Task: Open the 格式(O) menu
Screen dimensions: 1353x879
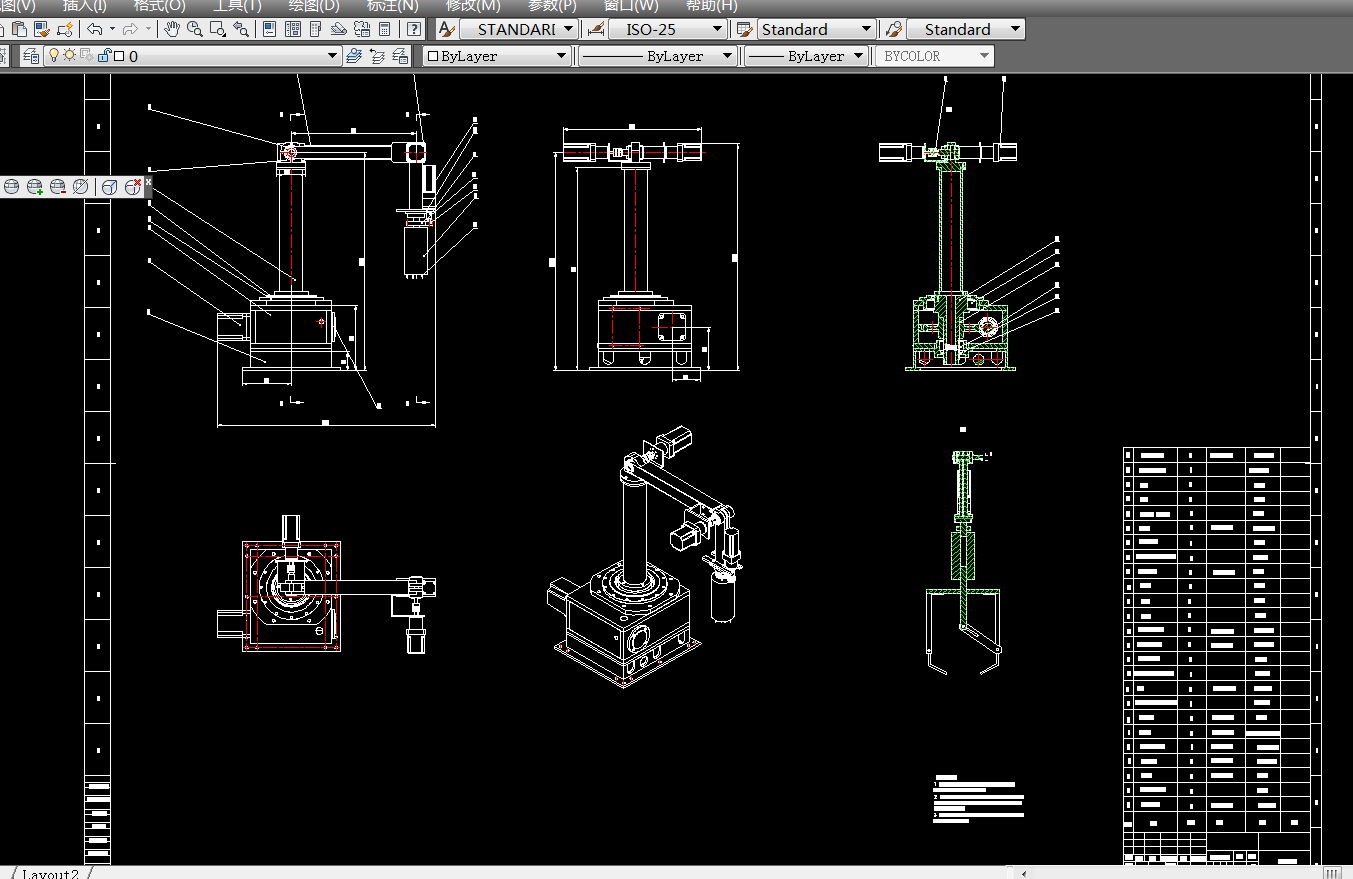Action: tap(160, 5)
